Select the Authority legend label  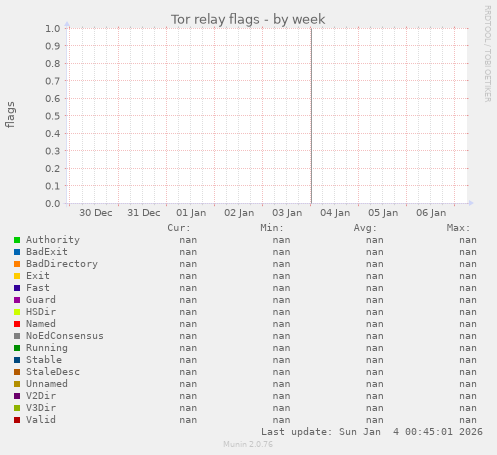[x=53, y=240]
